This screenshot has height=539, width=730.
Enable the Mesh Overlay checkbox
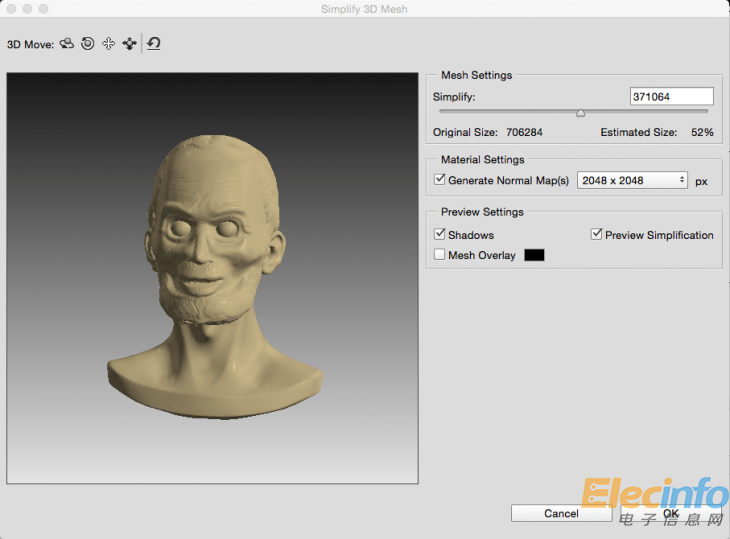coord(440,255)
